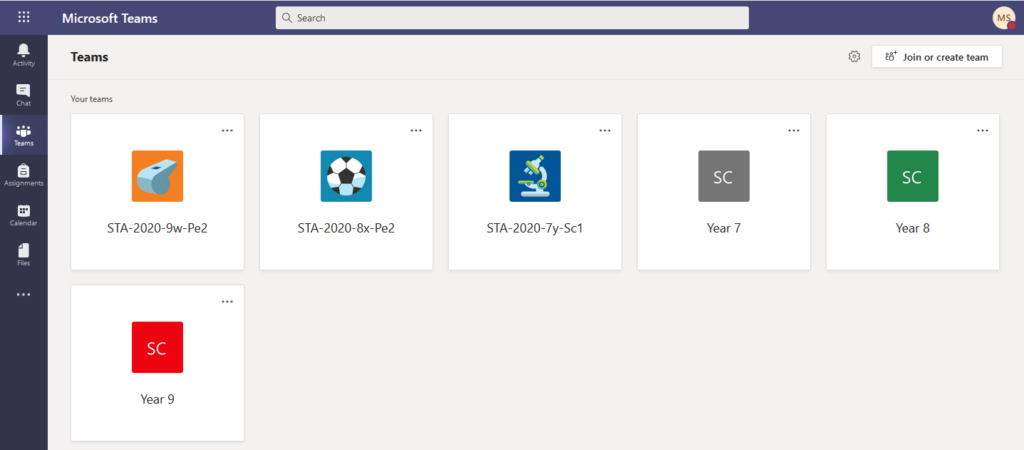Screen dimensions: 1024x450
Task: Click the Microsoft Teams title
Action: (x=110, y=18)
